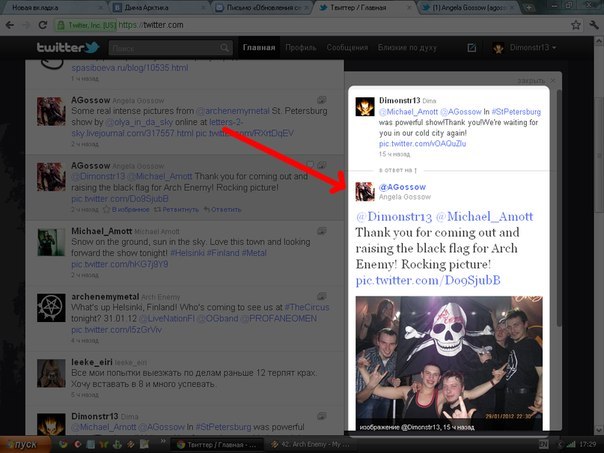The height and width of the screenshot is (453, 604).
Task: Open pic.twitter.com/hKG7j8Y9 link
Action: click(x=120, y=264)
